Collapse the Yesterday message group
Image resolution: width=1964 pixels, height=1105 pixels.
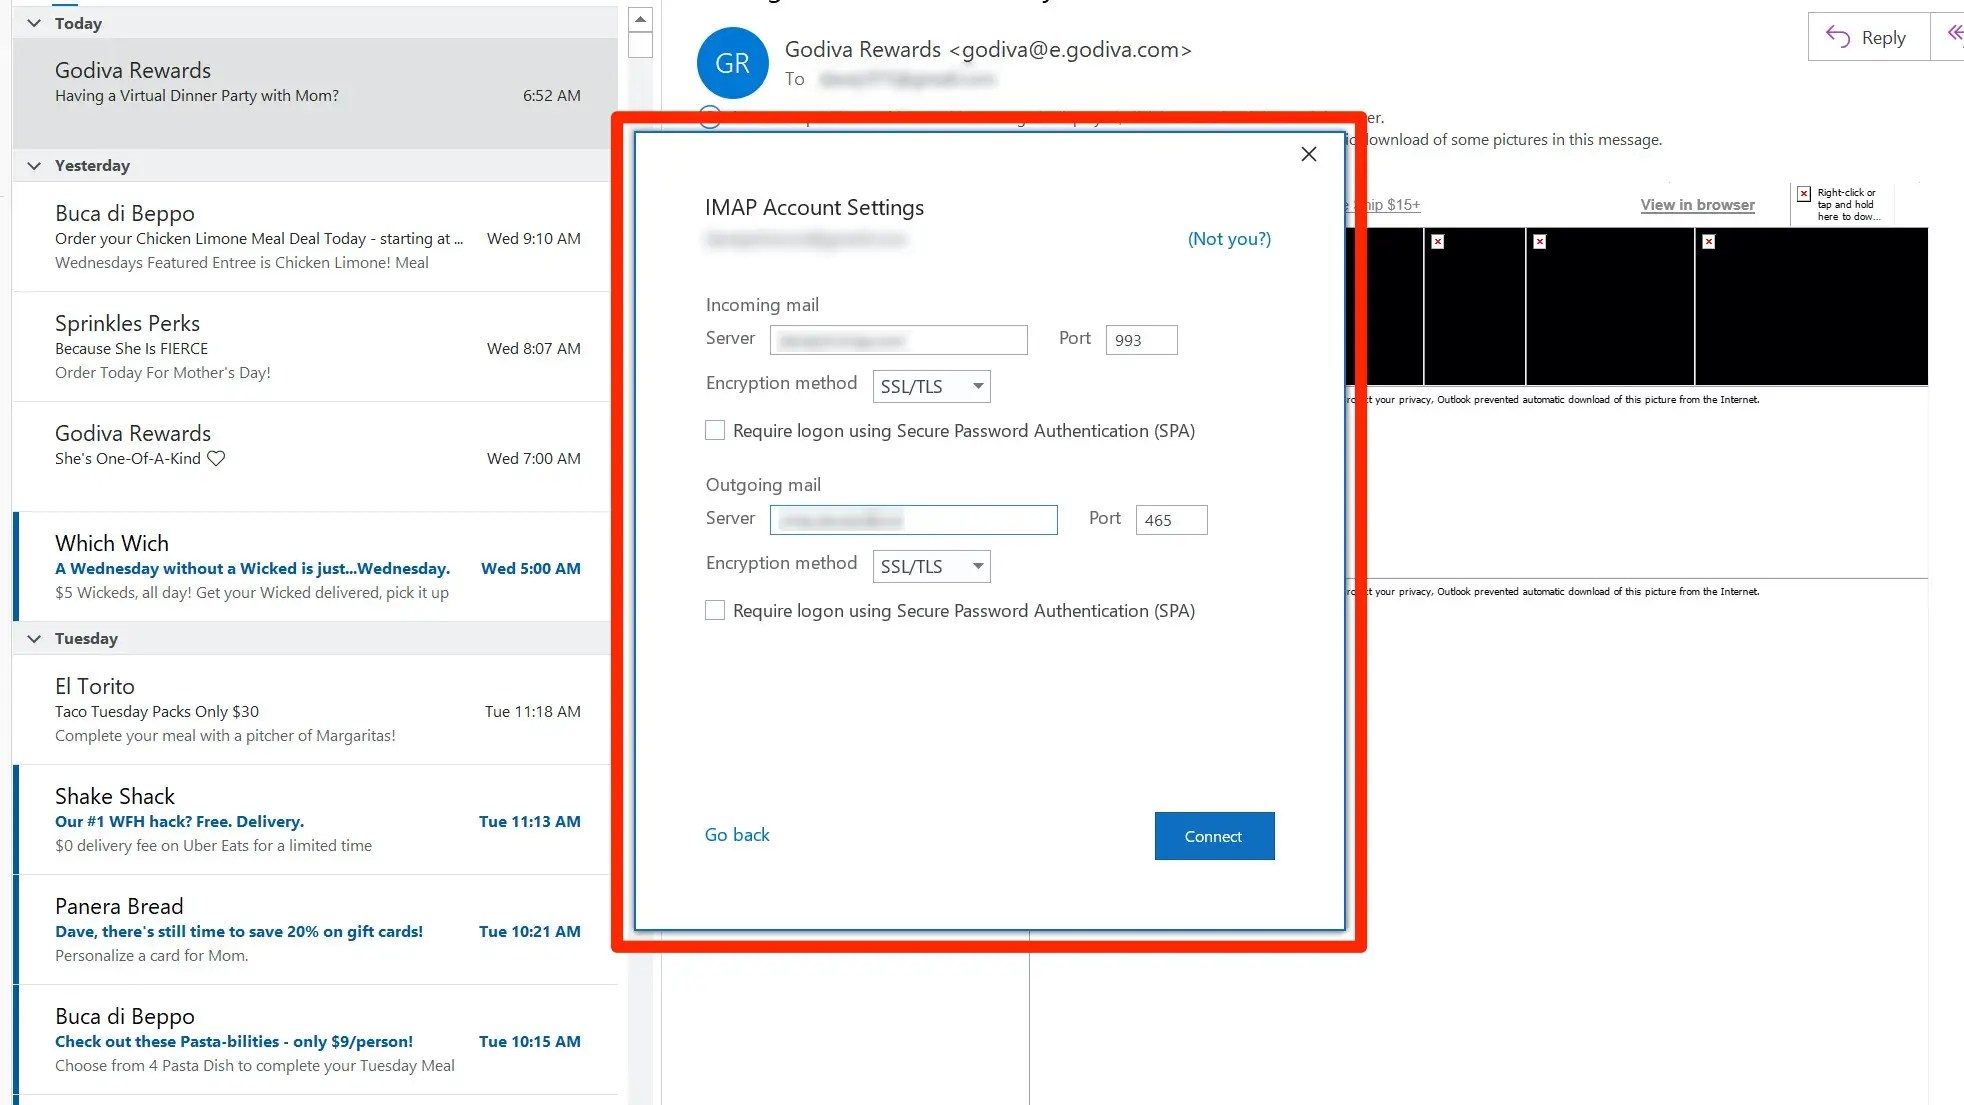(x=35, y=165)
